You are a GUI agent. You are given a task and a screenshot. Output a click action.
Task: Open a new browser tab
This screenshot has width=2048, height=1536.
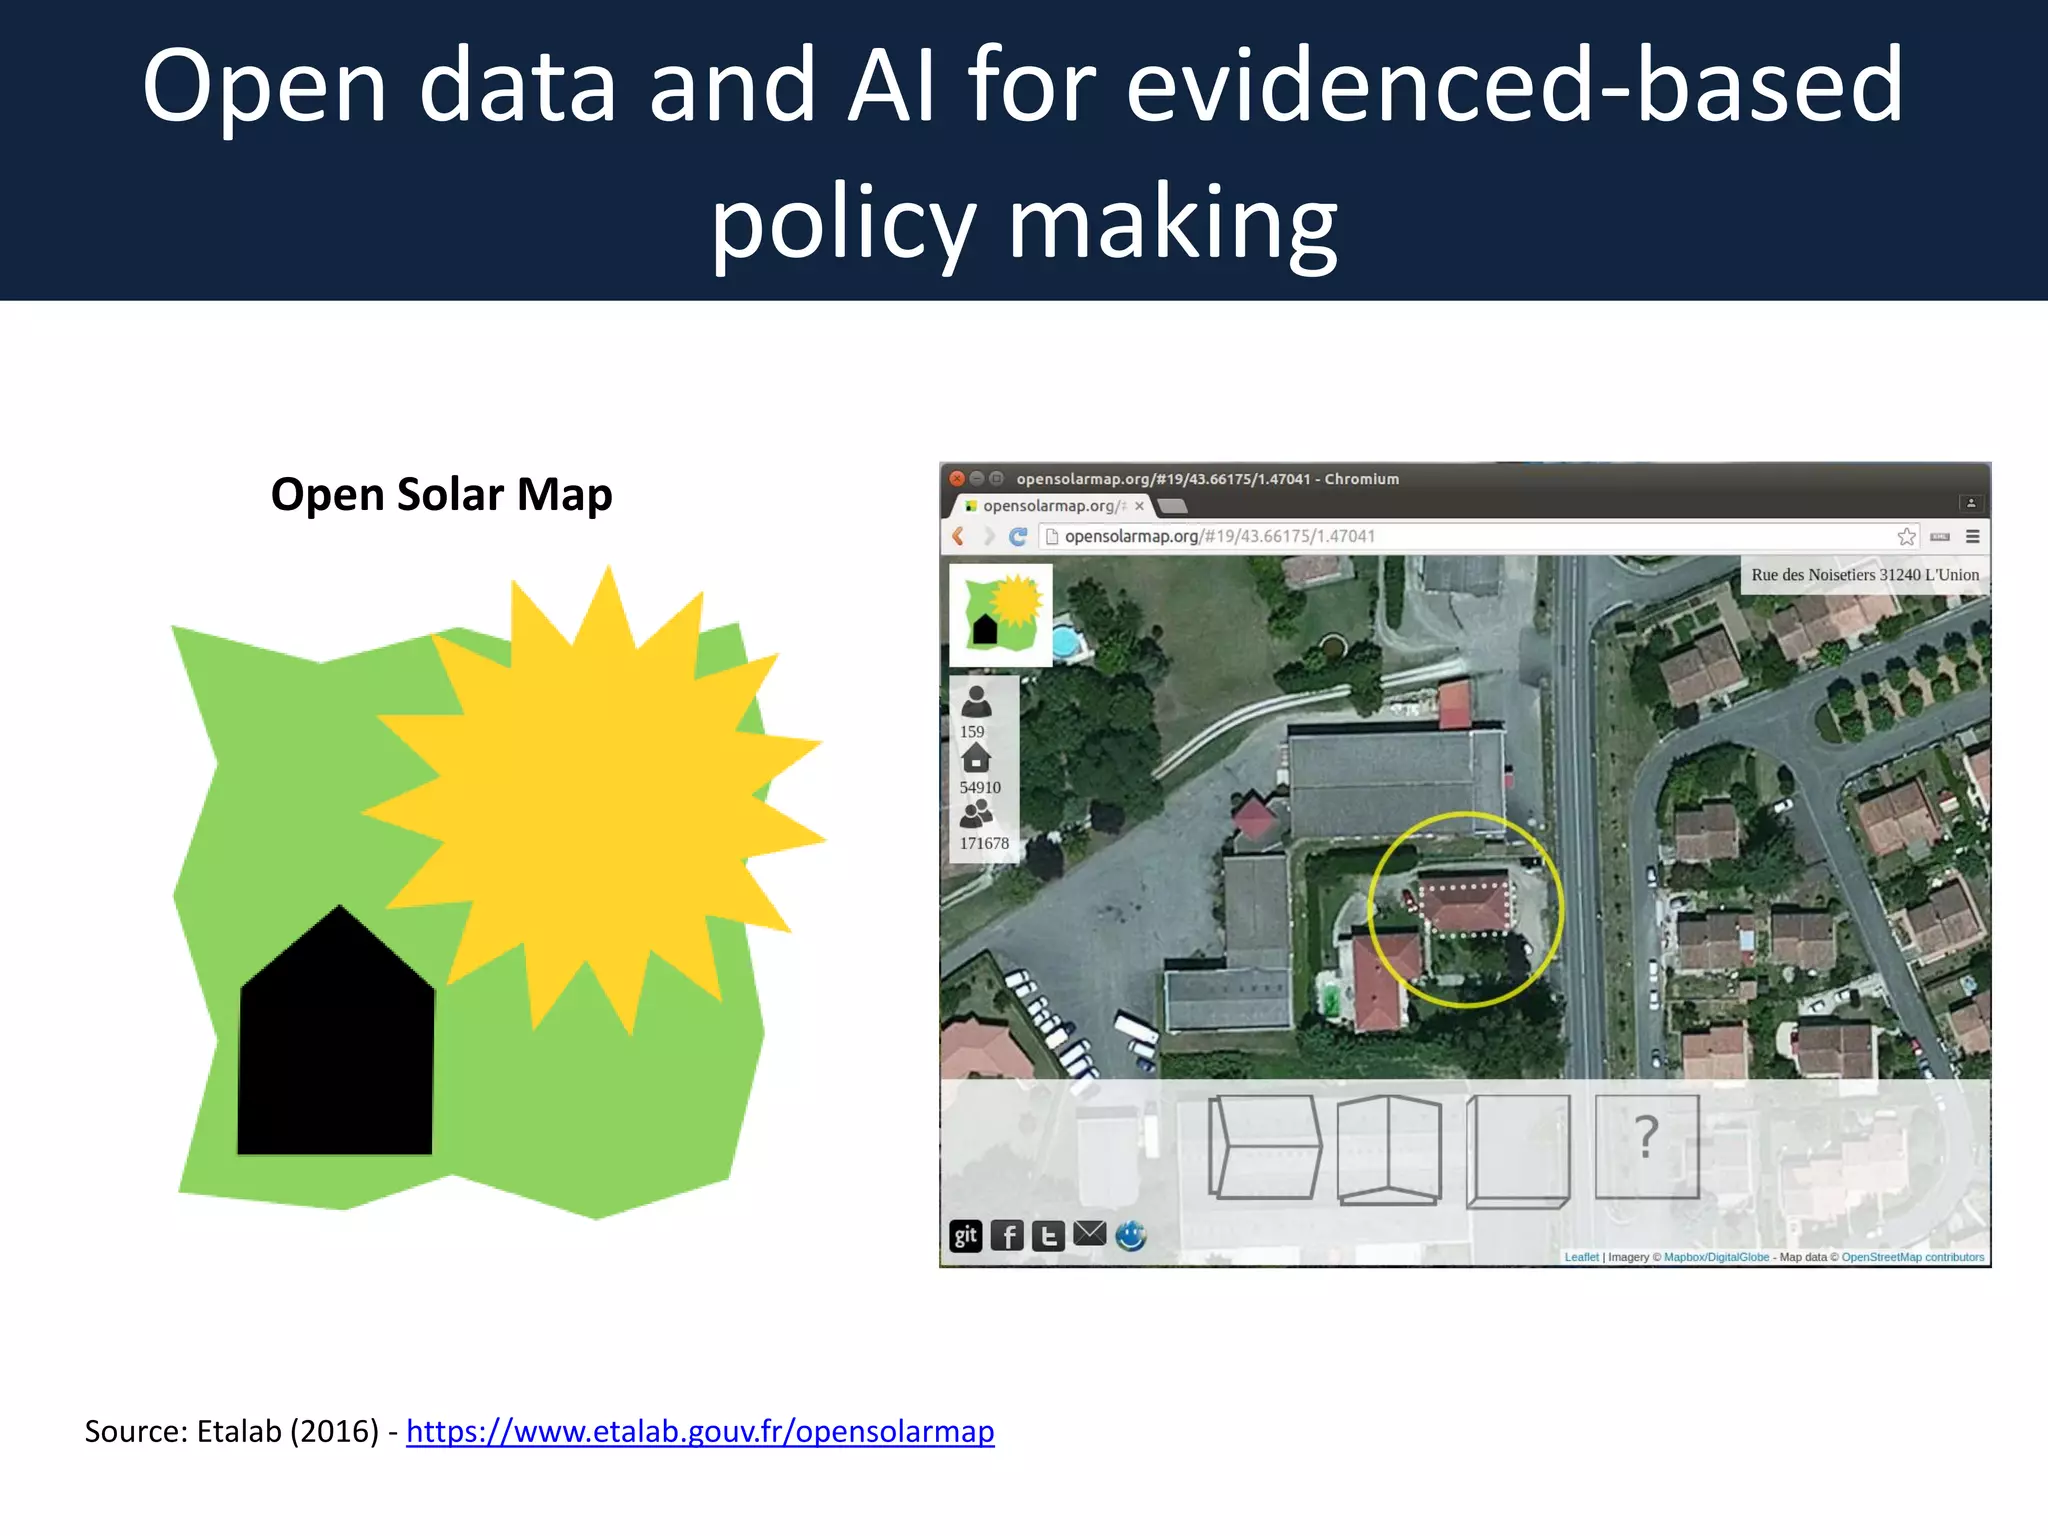1173,506
